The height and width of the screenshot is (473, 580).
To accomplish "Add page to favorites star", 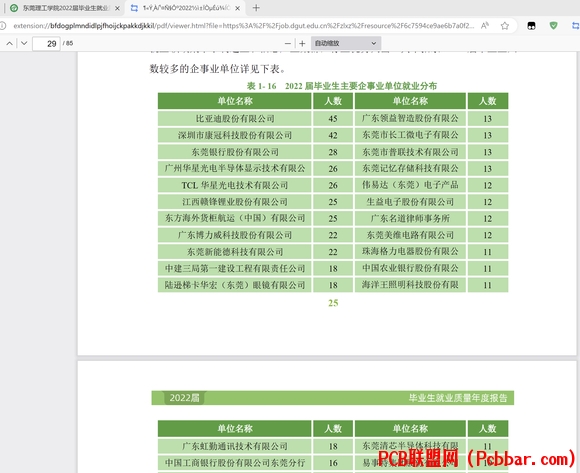I will pos(505,26).
